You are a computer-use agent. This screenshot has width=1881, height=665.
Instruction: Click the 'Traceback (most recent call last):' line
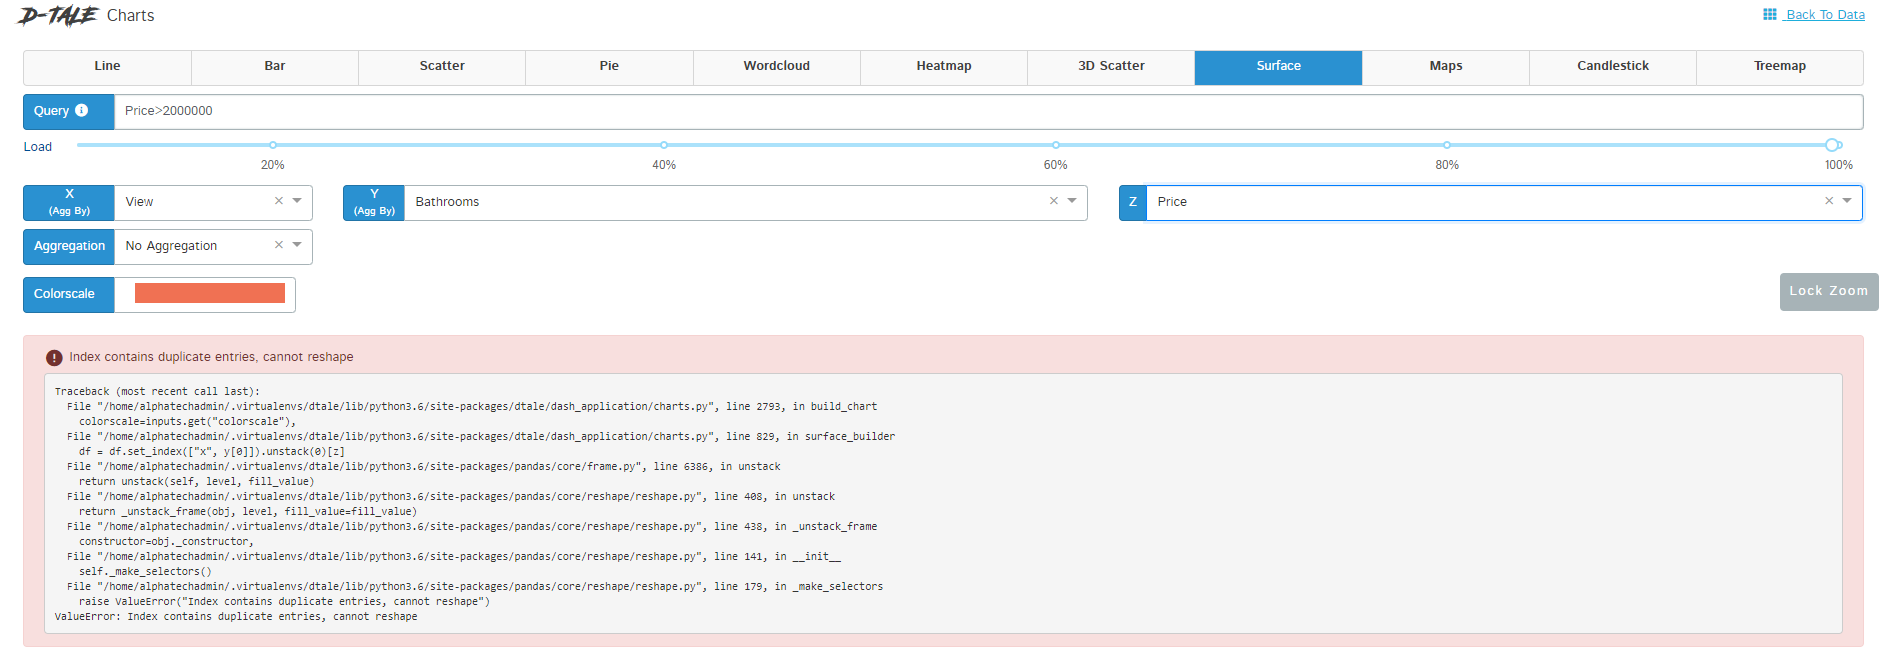157,392
